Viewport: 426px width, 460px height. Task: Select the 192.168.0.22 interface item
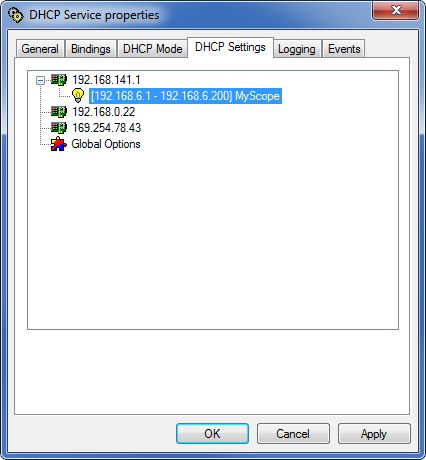point(104,112)
